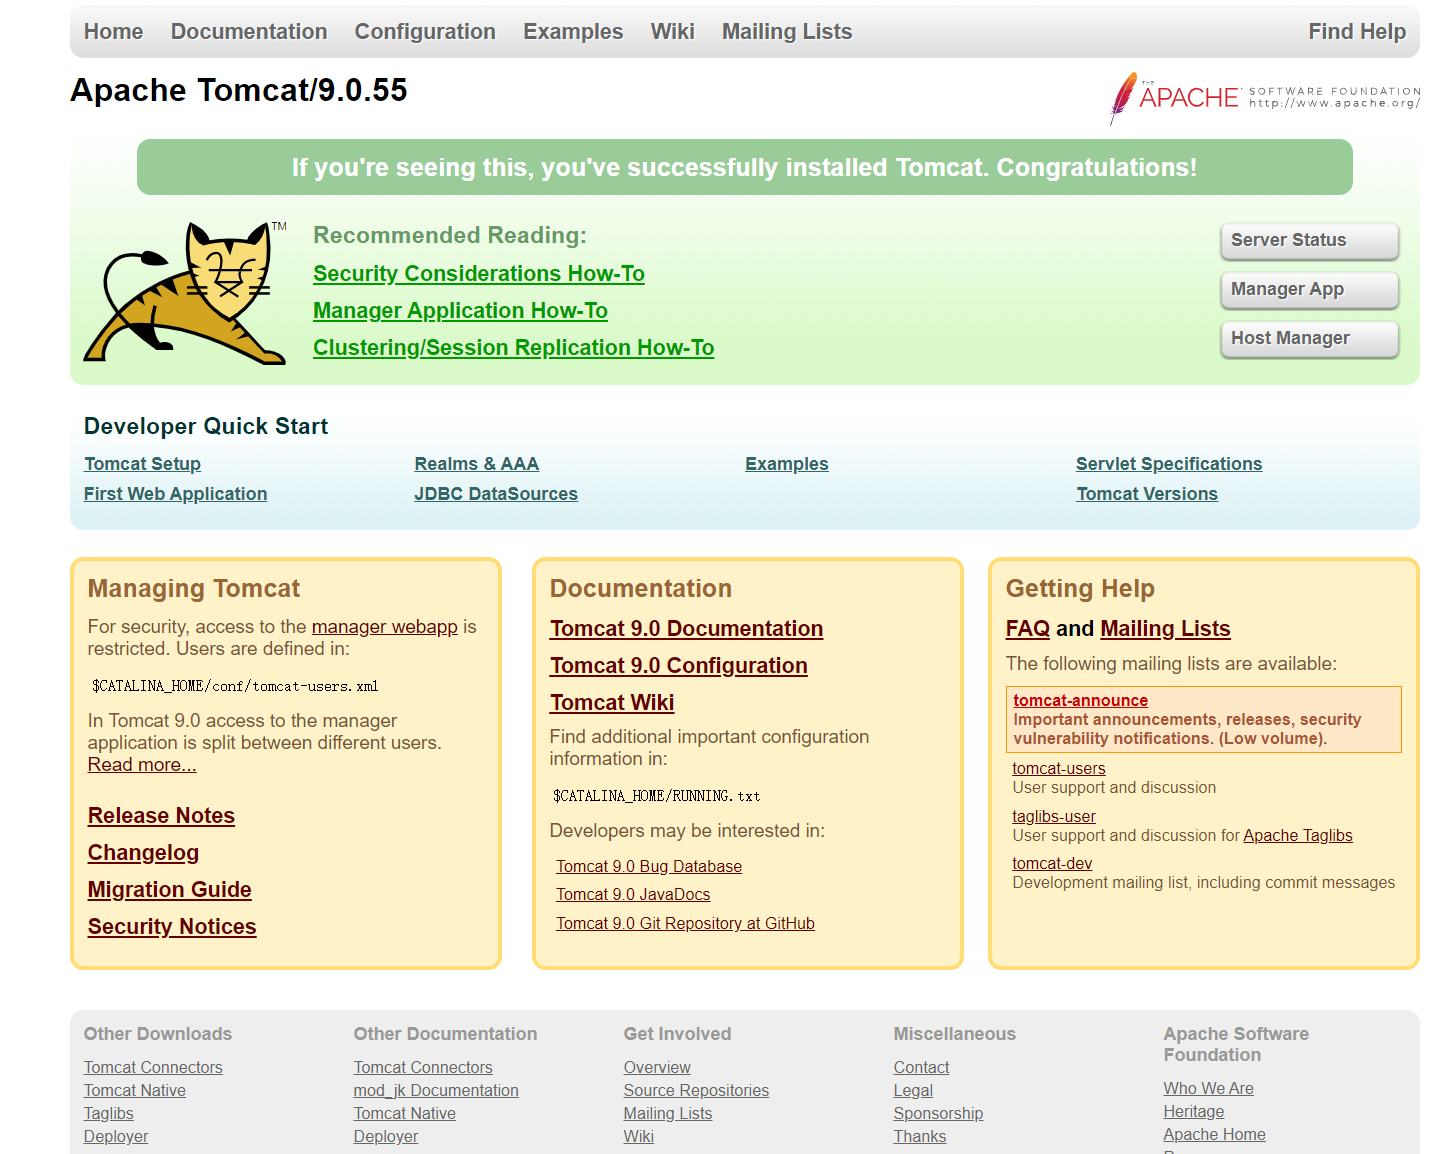Open the Manager App button
This screenshot has height=1154, width=1449.
tap(1309, 290)
